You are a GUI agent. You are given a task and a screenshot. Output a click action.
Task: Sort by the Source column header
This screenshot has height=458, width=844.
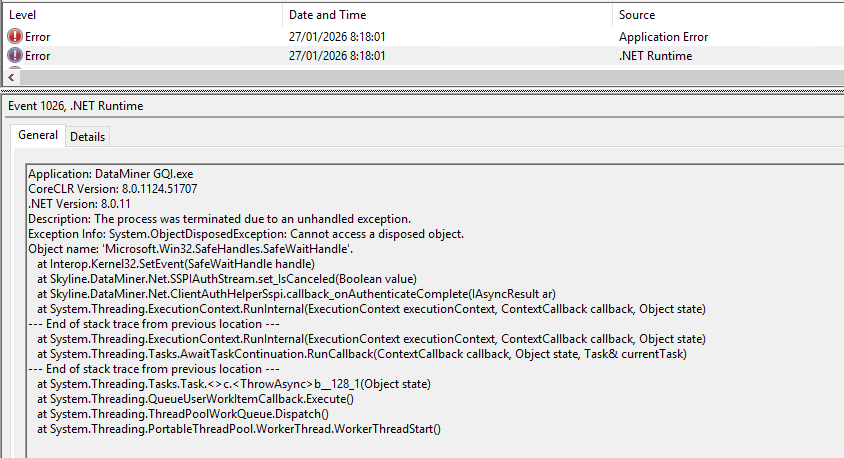[728, 15]
